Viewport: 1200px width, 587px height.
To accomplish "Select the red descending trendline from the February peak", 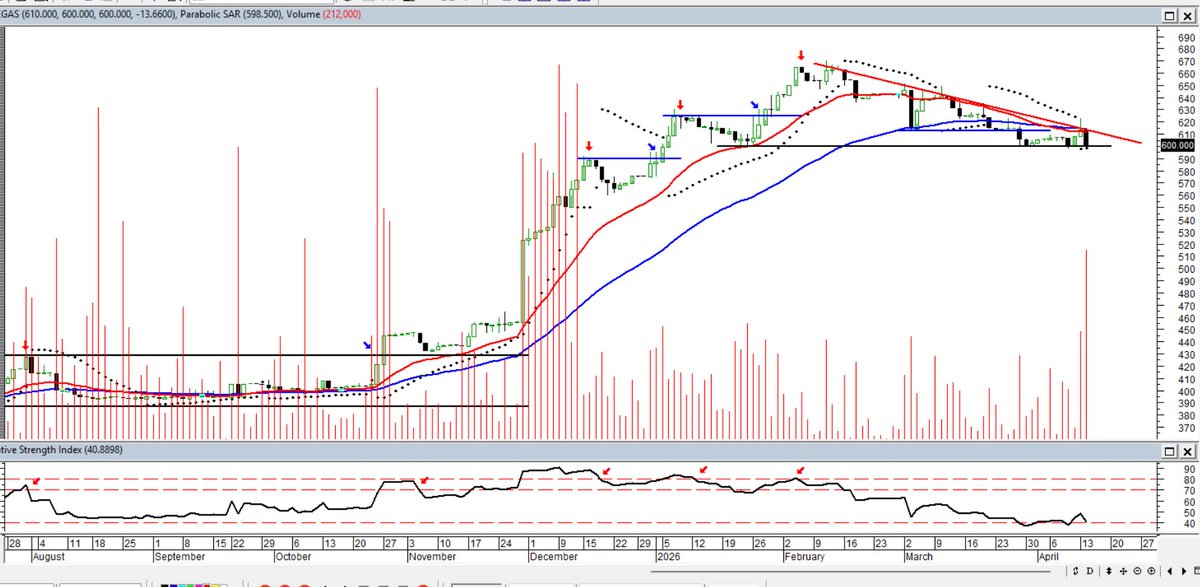I will pos(976,103).
